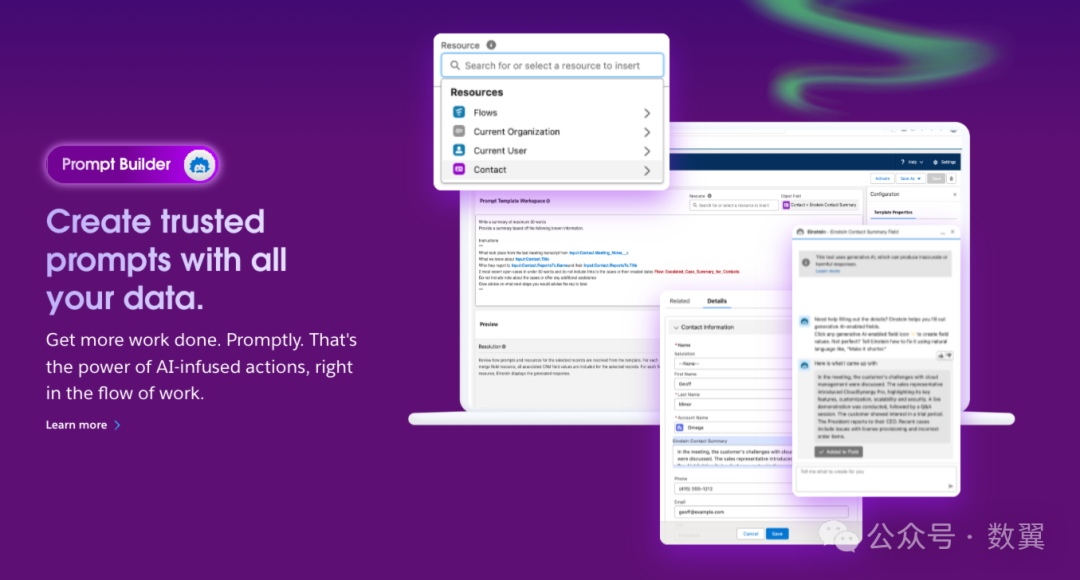The width and height of the screenshot is (1080, 580).
Task: Select the Current User icon
Action: (x=459, y=150)
